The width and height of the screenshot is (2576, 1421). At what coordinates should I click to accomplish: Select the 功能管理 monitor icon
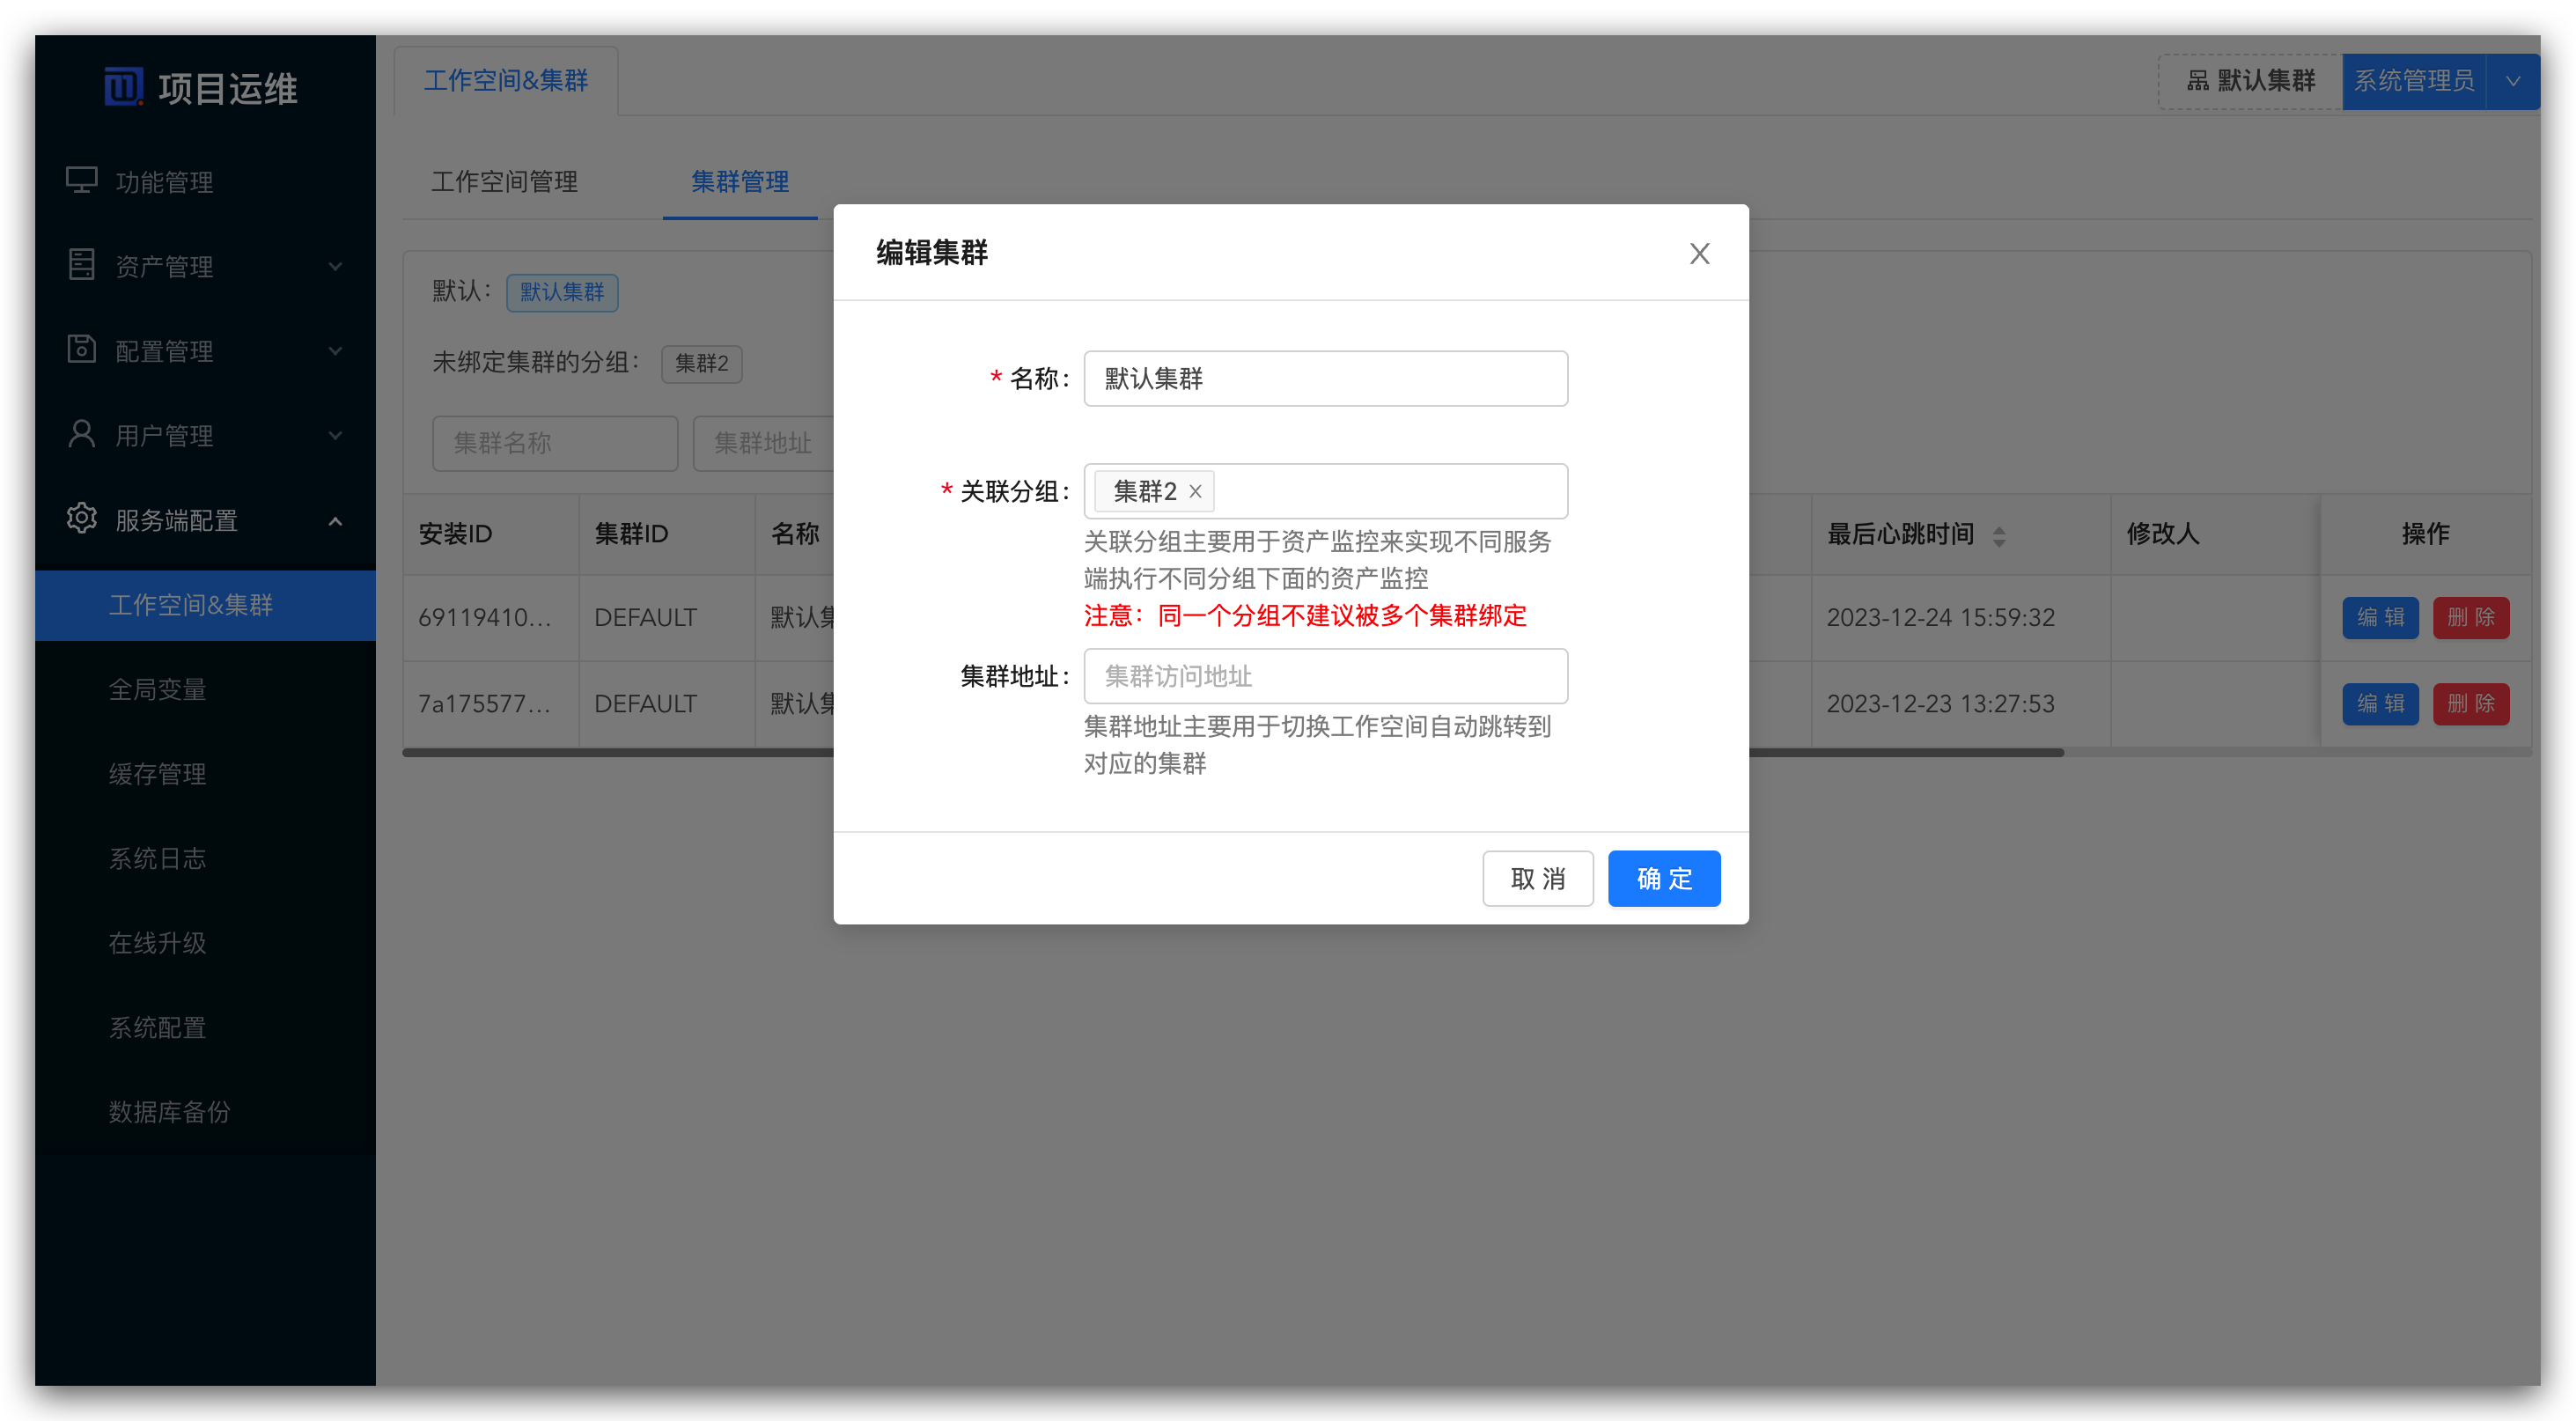(81, 181)
